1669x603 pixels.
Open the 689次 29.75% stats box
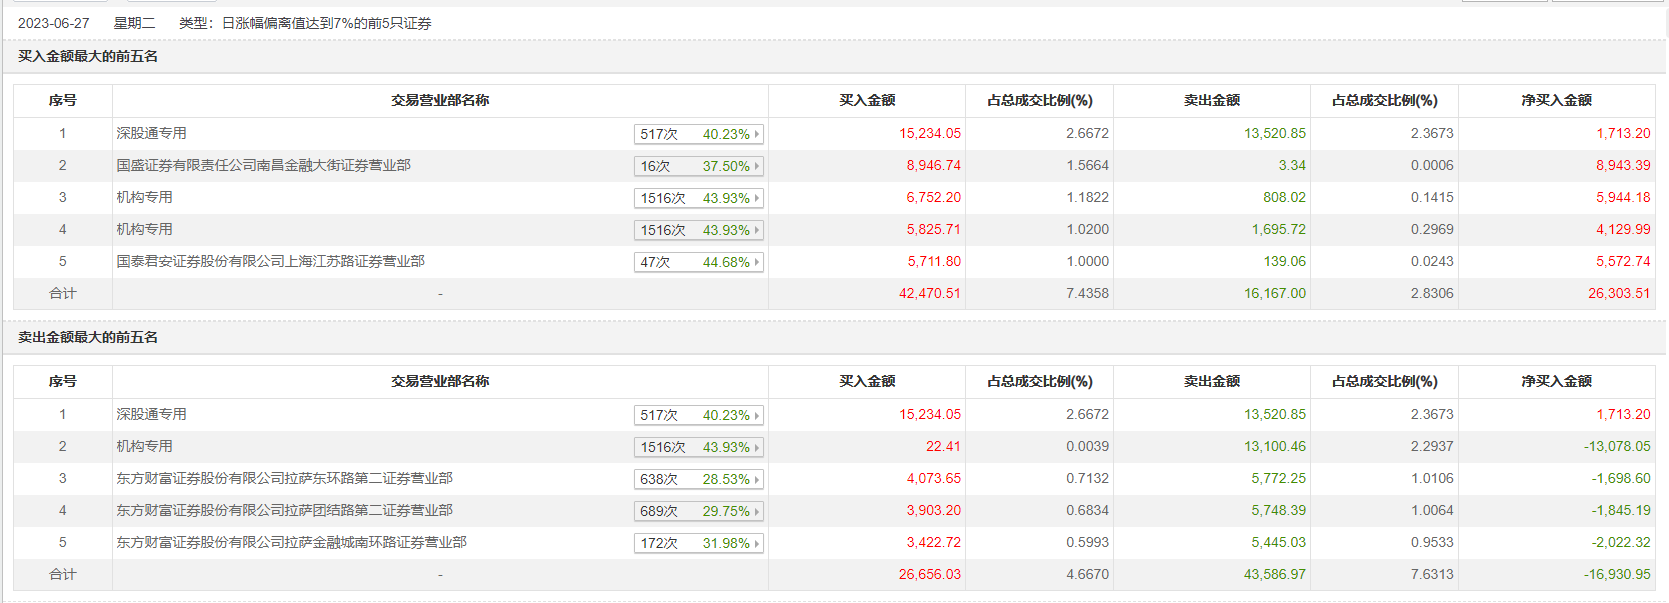pos(698,511)
